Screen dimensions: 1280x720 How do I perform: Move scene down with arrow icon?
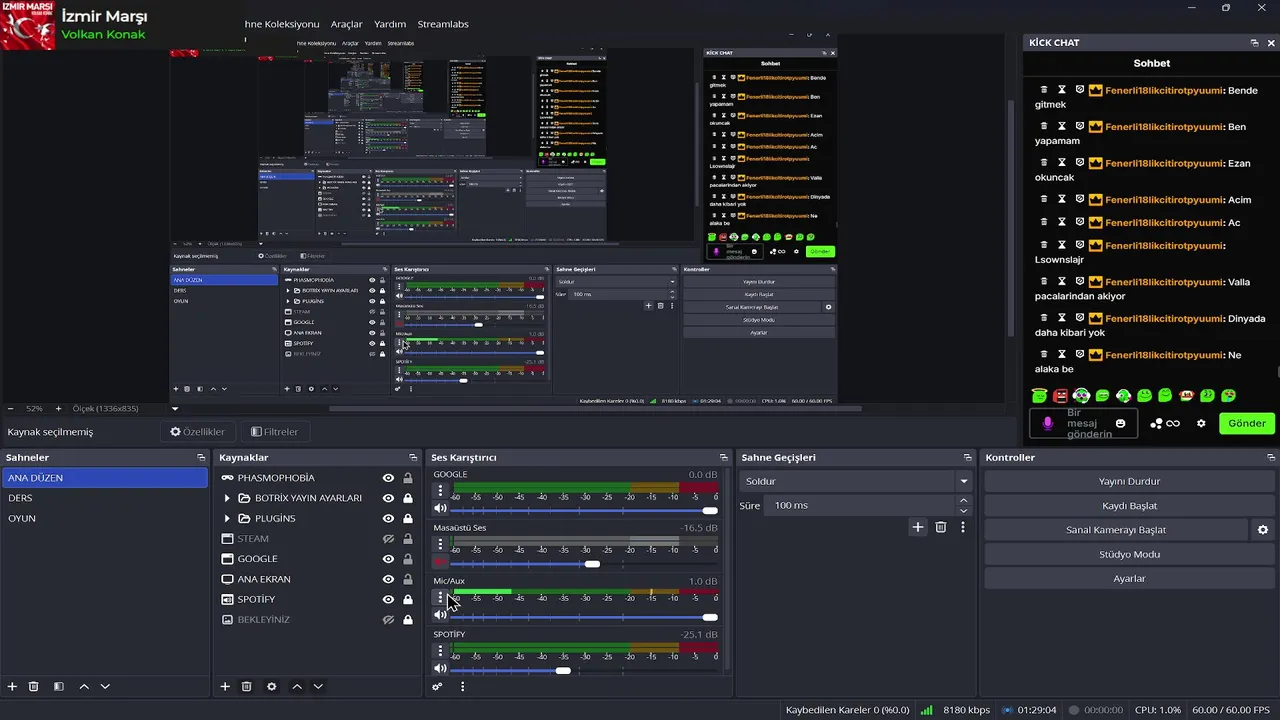105,687
